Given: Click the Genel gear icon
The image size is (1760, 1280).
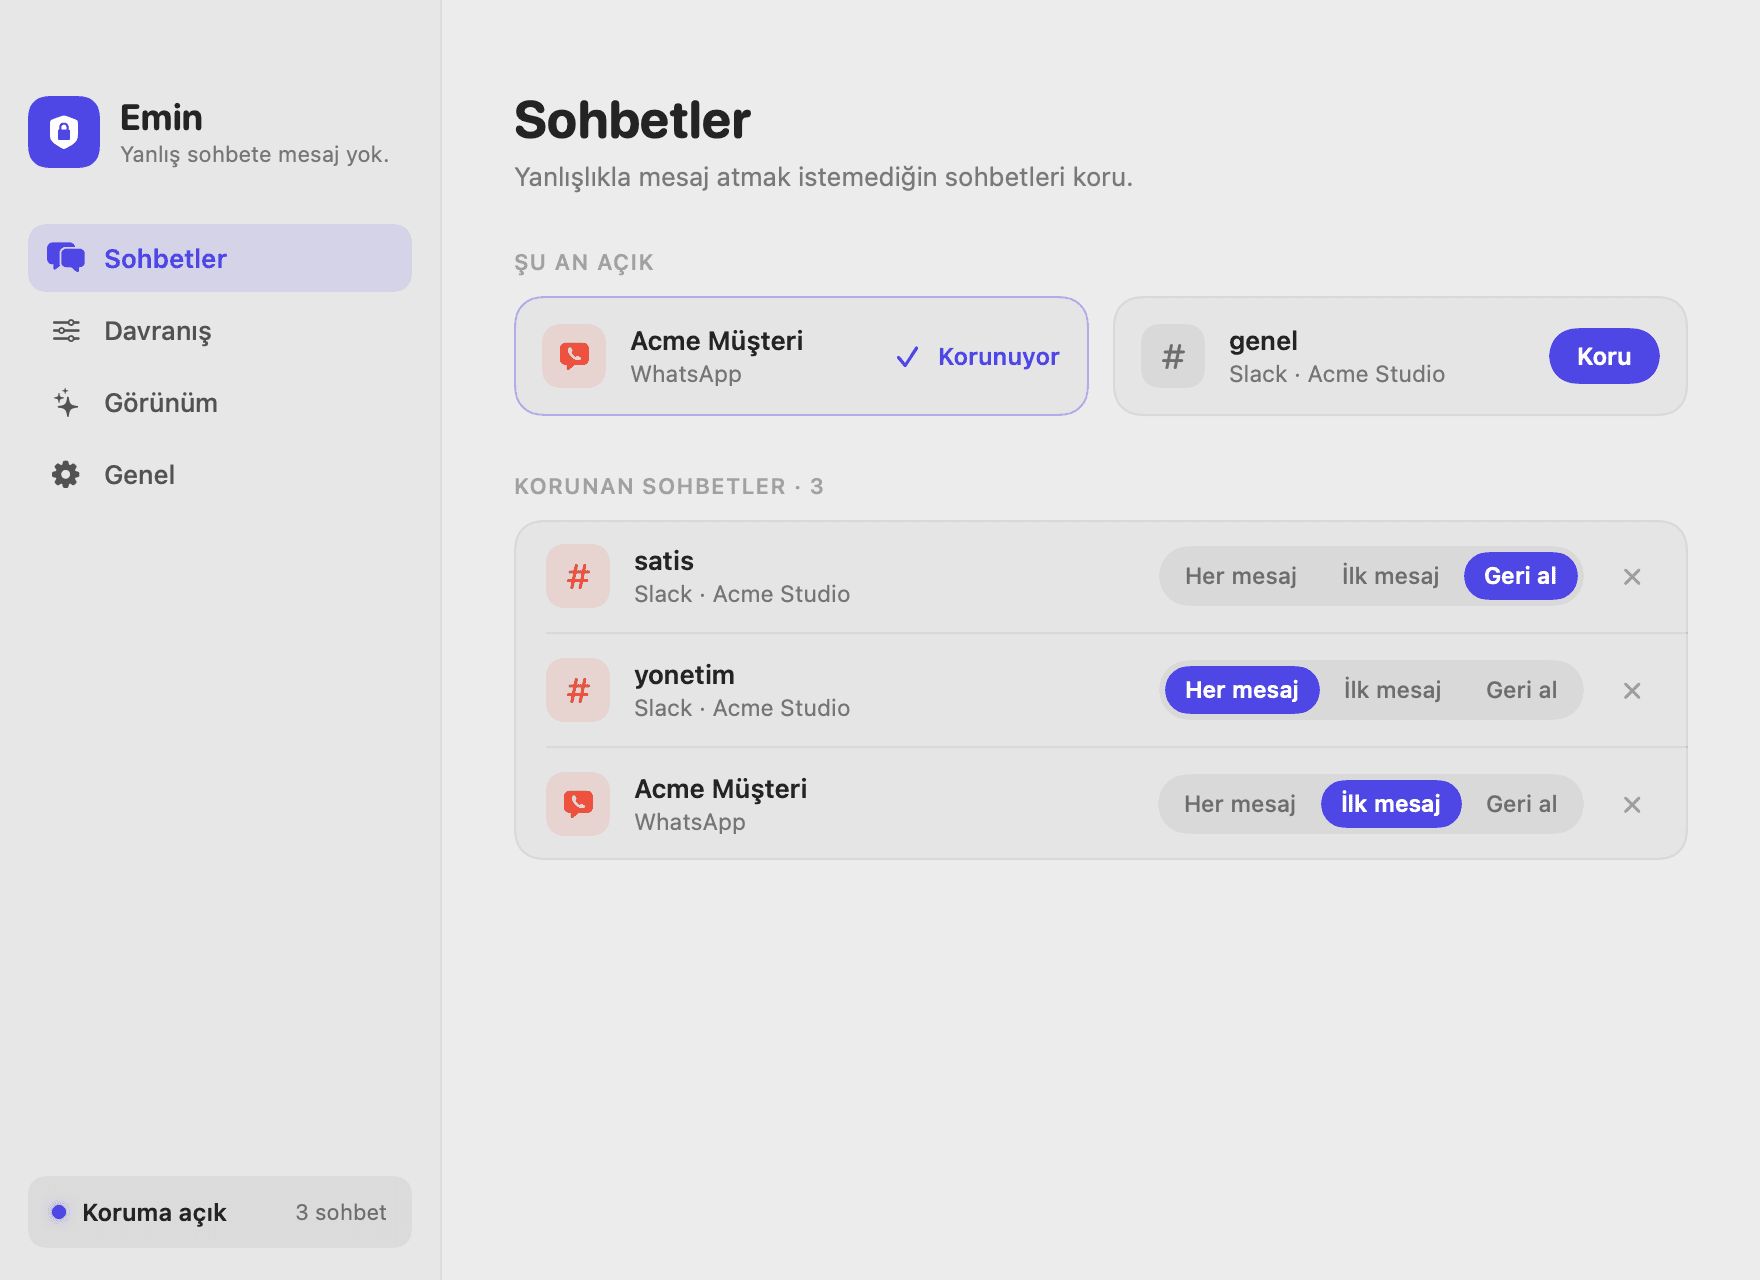Looking at the screenshot, I should click(x=66, y=475).
